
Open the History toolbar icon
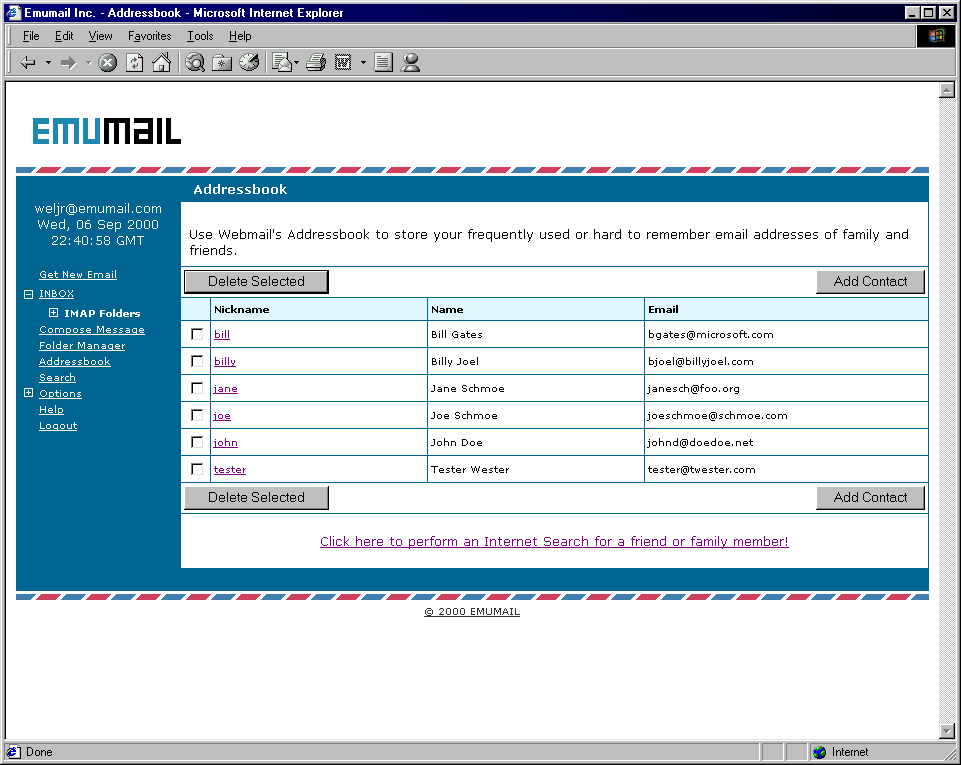click(x=249, y=63)
